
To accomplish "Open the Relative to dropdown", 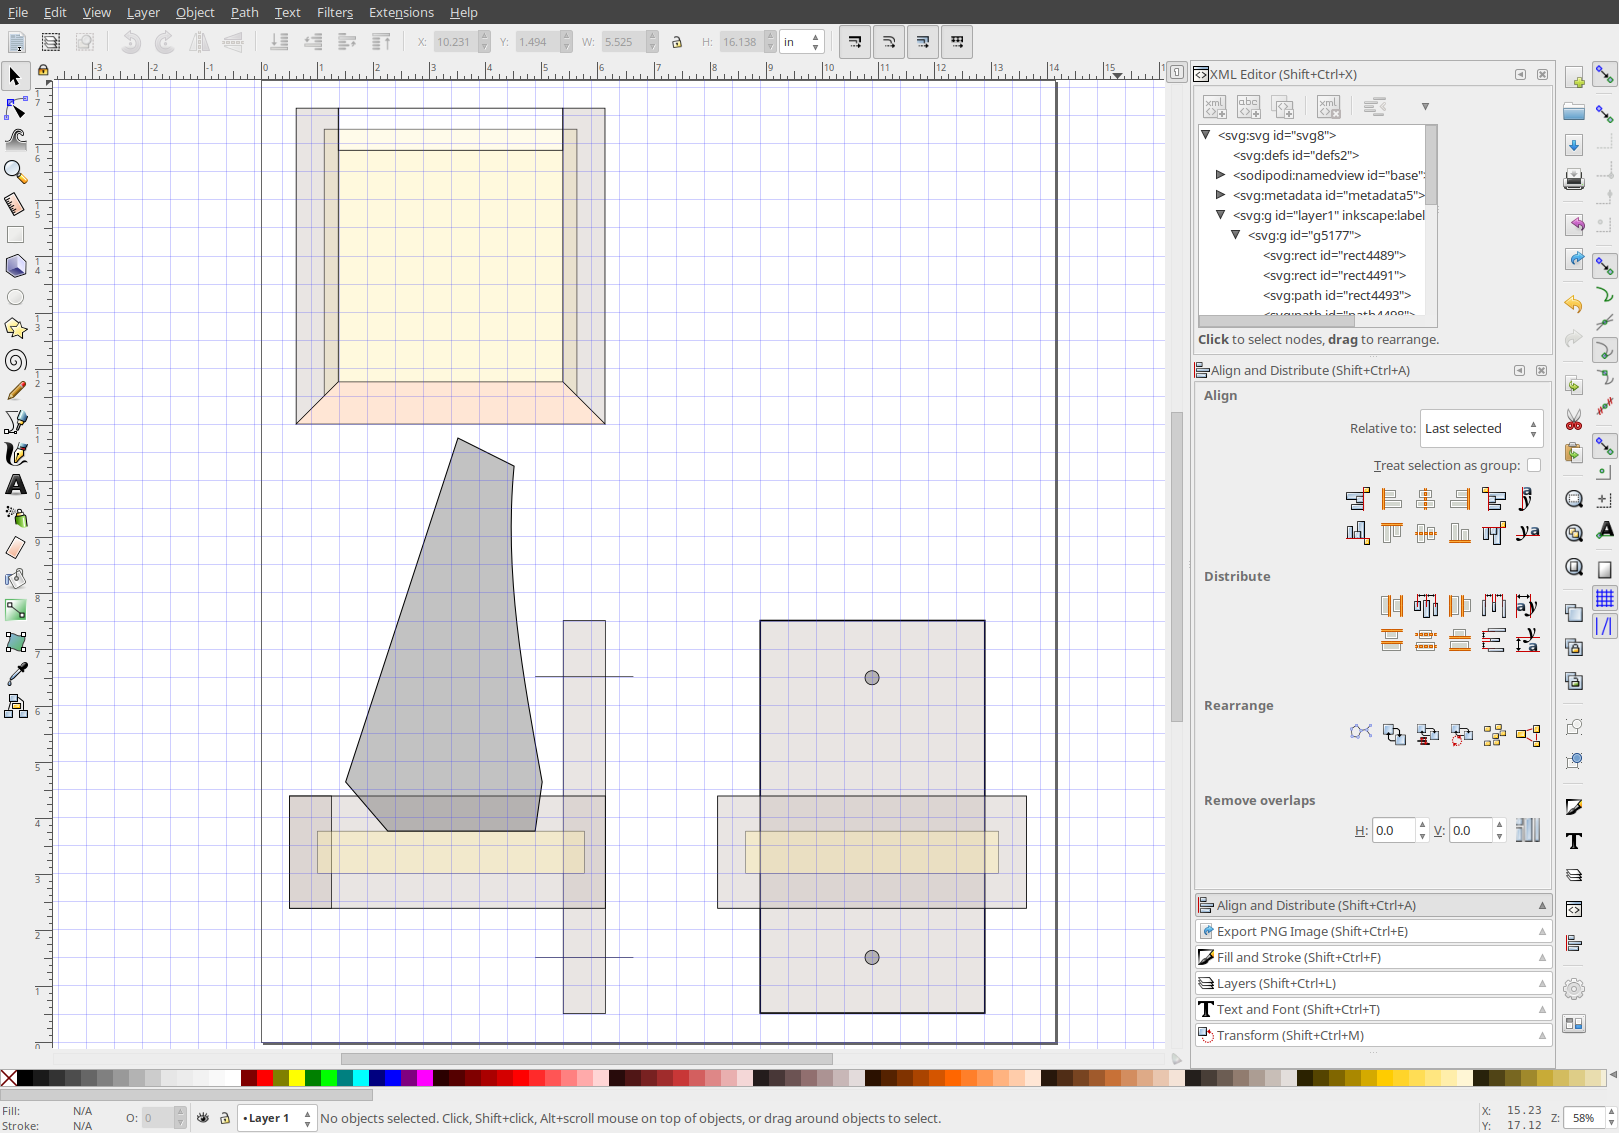I will (1480, 429).
